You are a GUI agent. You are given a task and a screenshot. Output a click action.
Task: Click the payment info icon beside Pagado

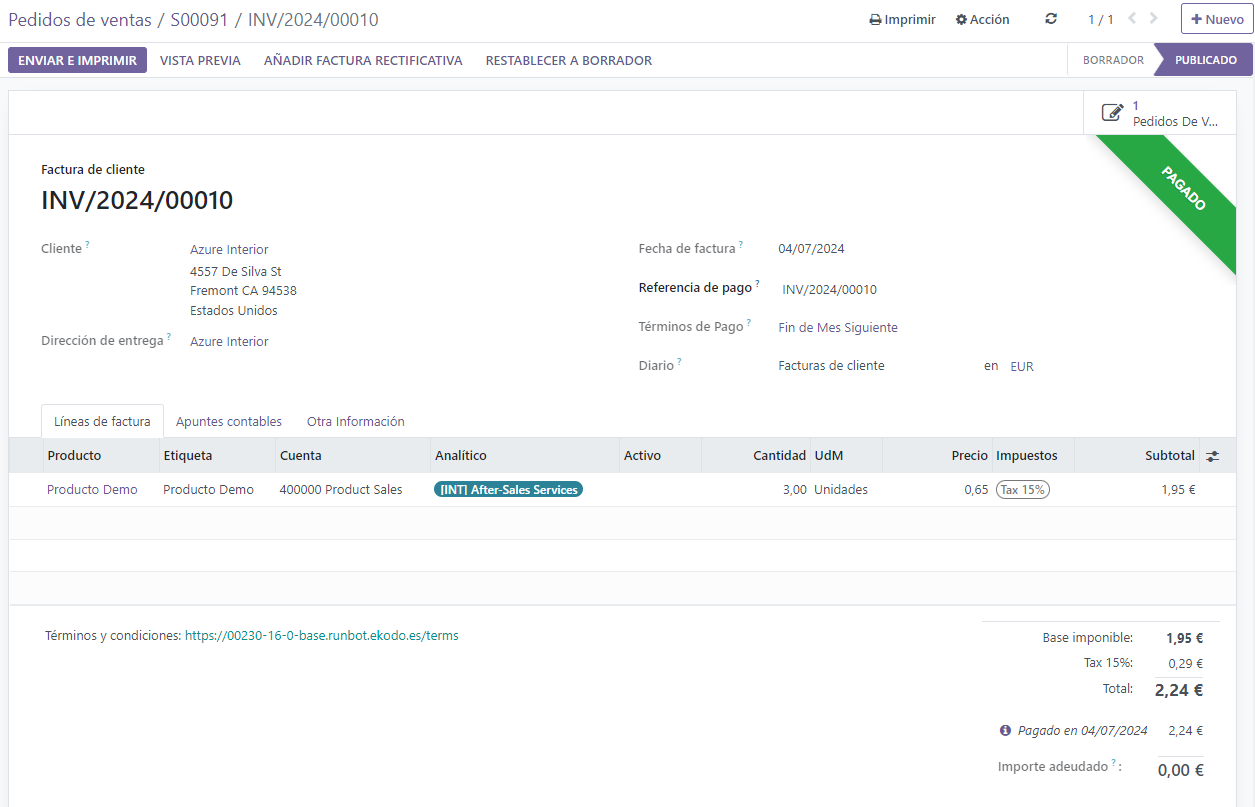coord(1005,731)
